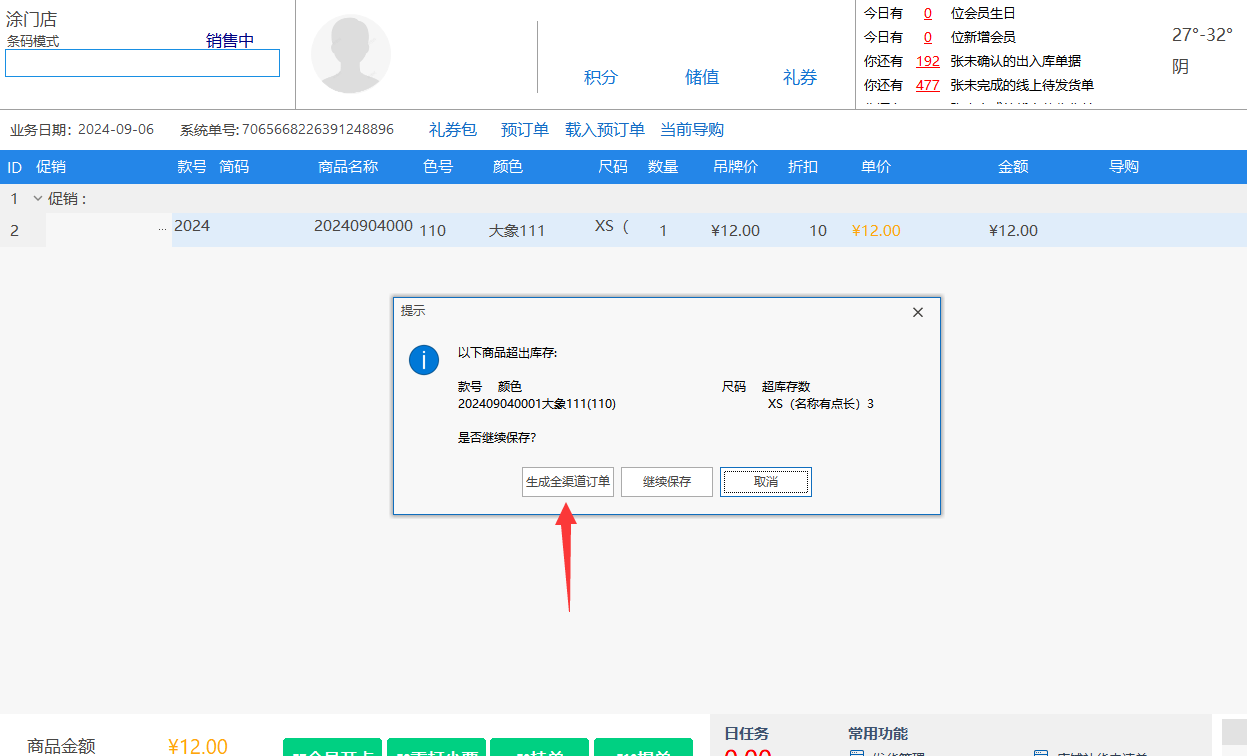Screen dimensions: 1247x756
Task: Click the 生成全渠道订单 button
Action: (x=568, y=482)
